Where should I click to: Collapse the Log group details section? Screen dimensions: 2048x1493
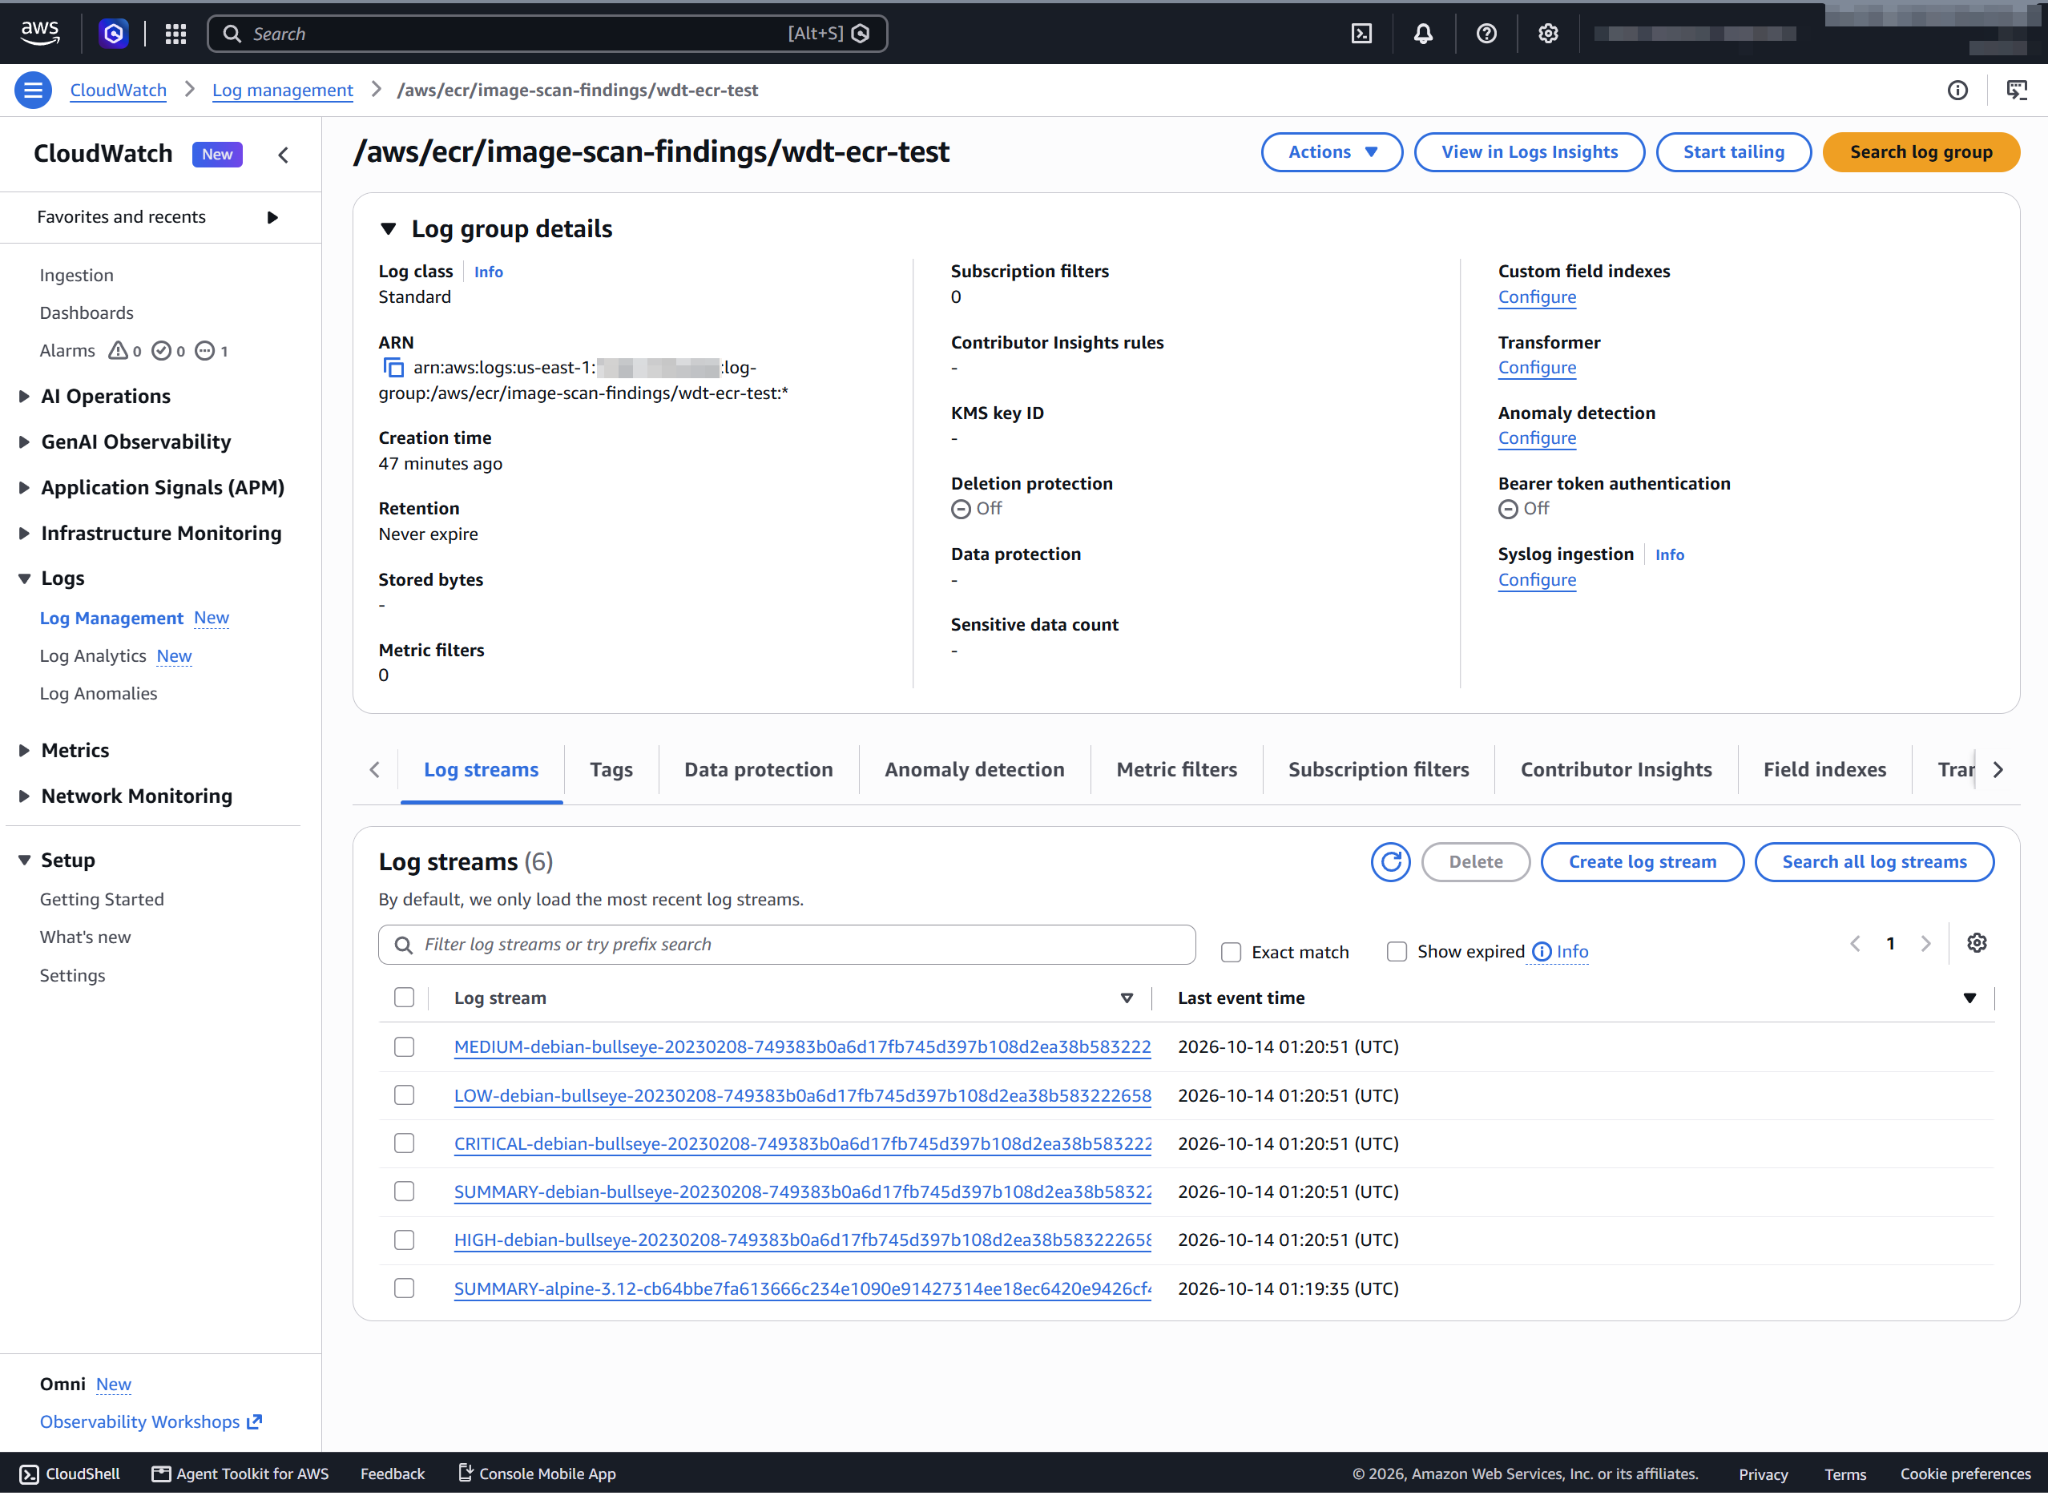pos(388,229)
